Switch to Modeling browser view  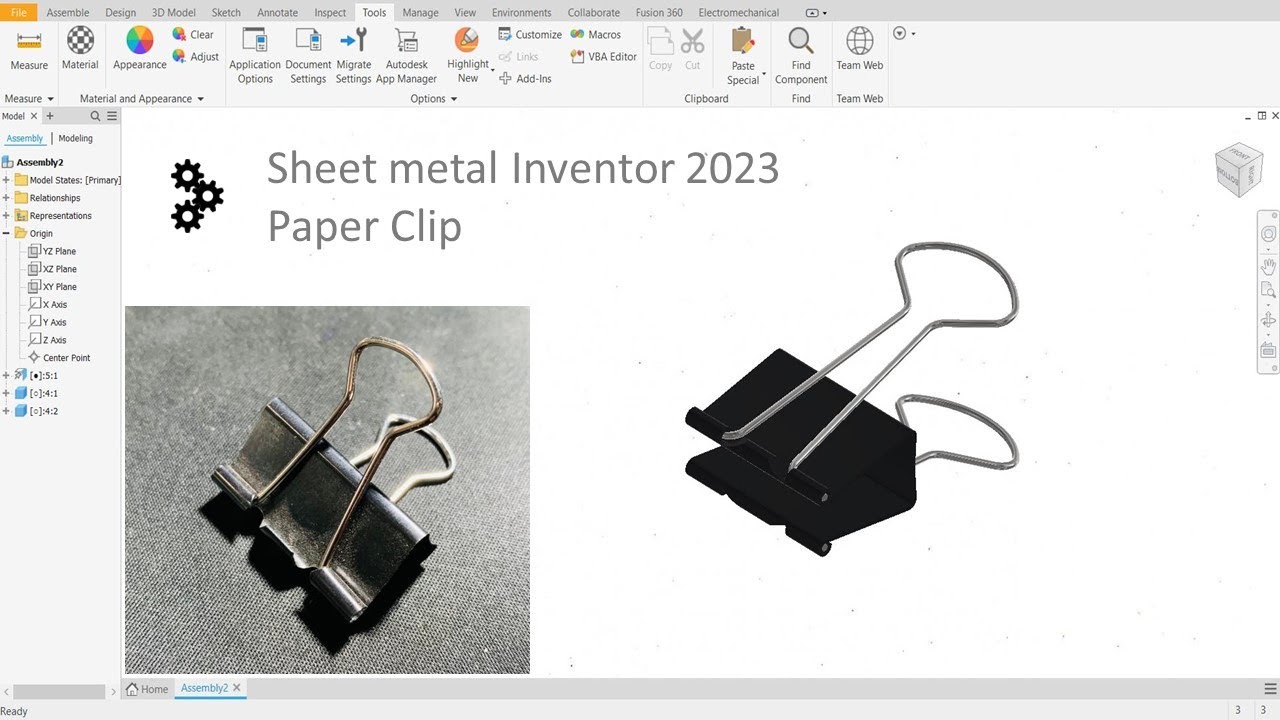pyautogui.click(x=75, y=139)
